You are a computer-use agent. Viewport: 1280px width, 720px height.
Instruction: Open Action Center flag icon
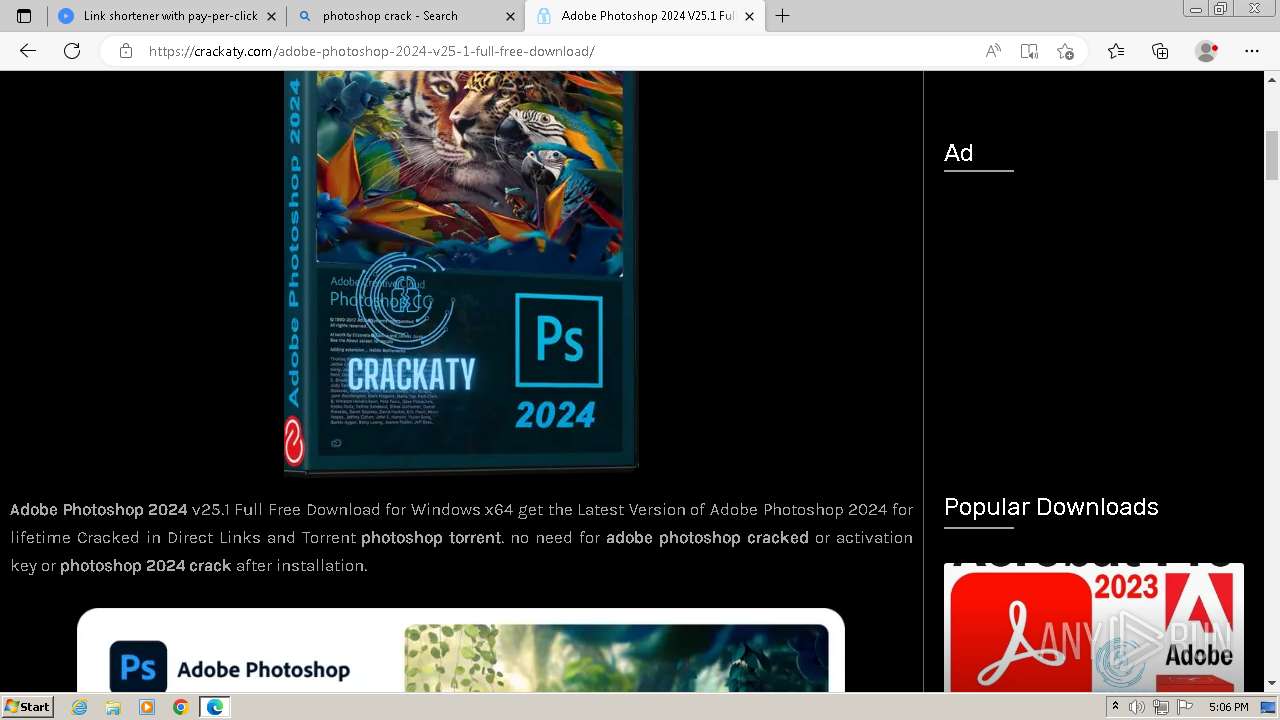click(1183, 707)
